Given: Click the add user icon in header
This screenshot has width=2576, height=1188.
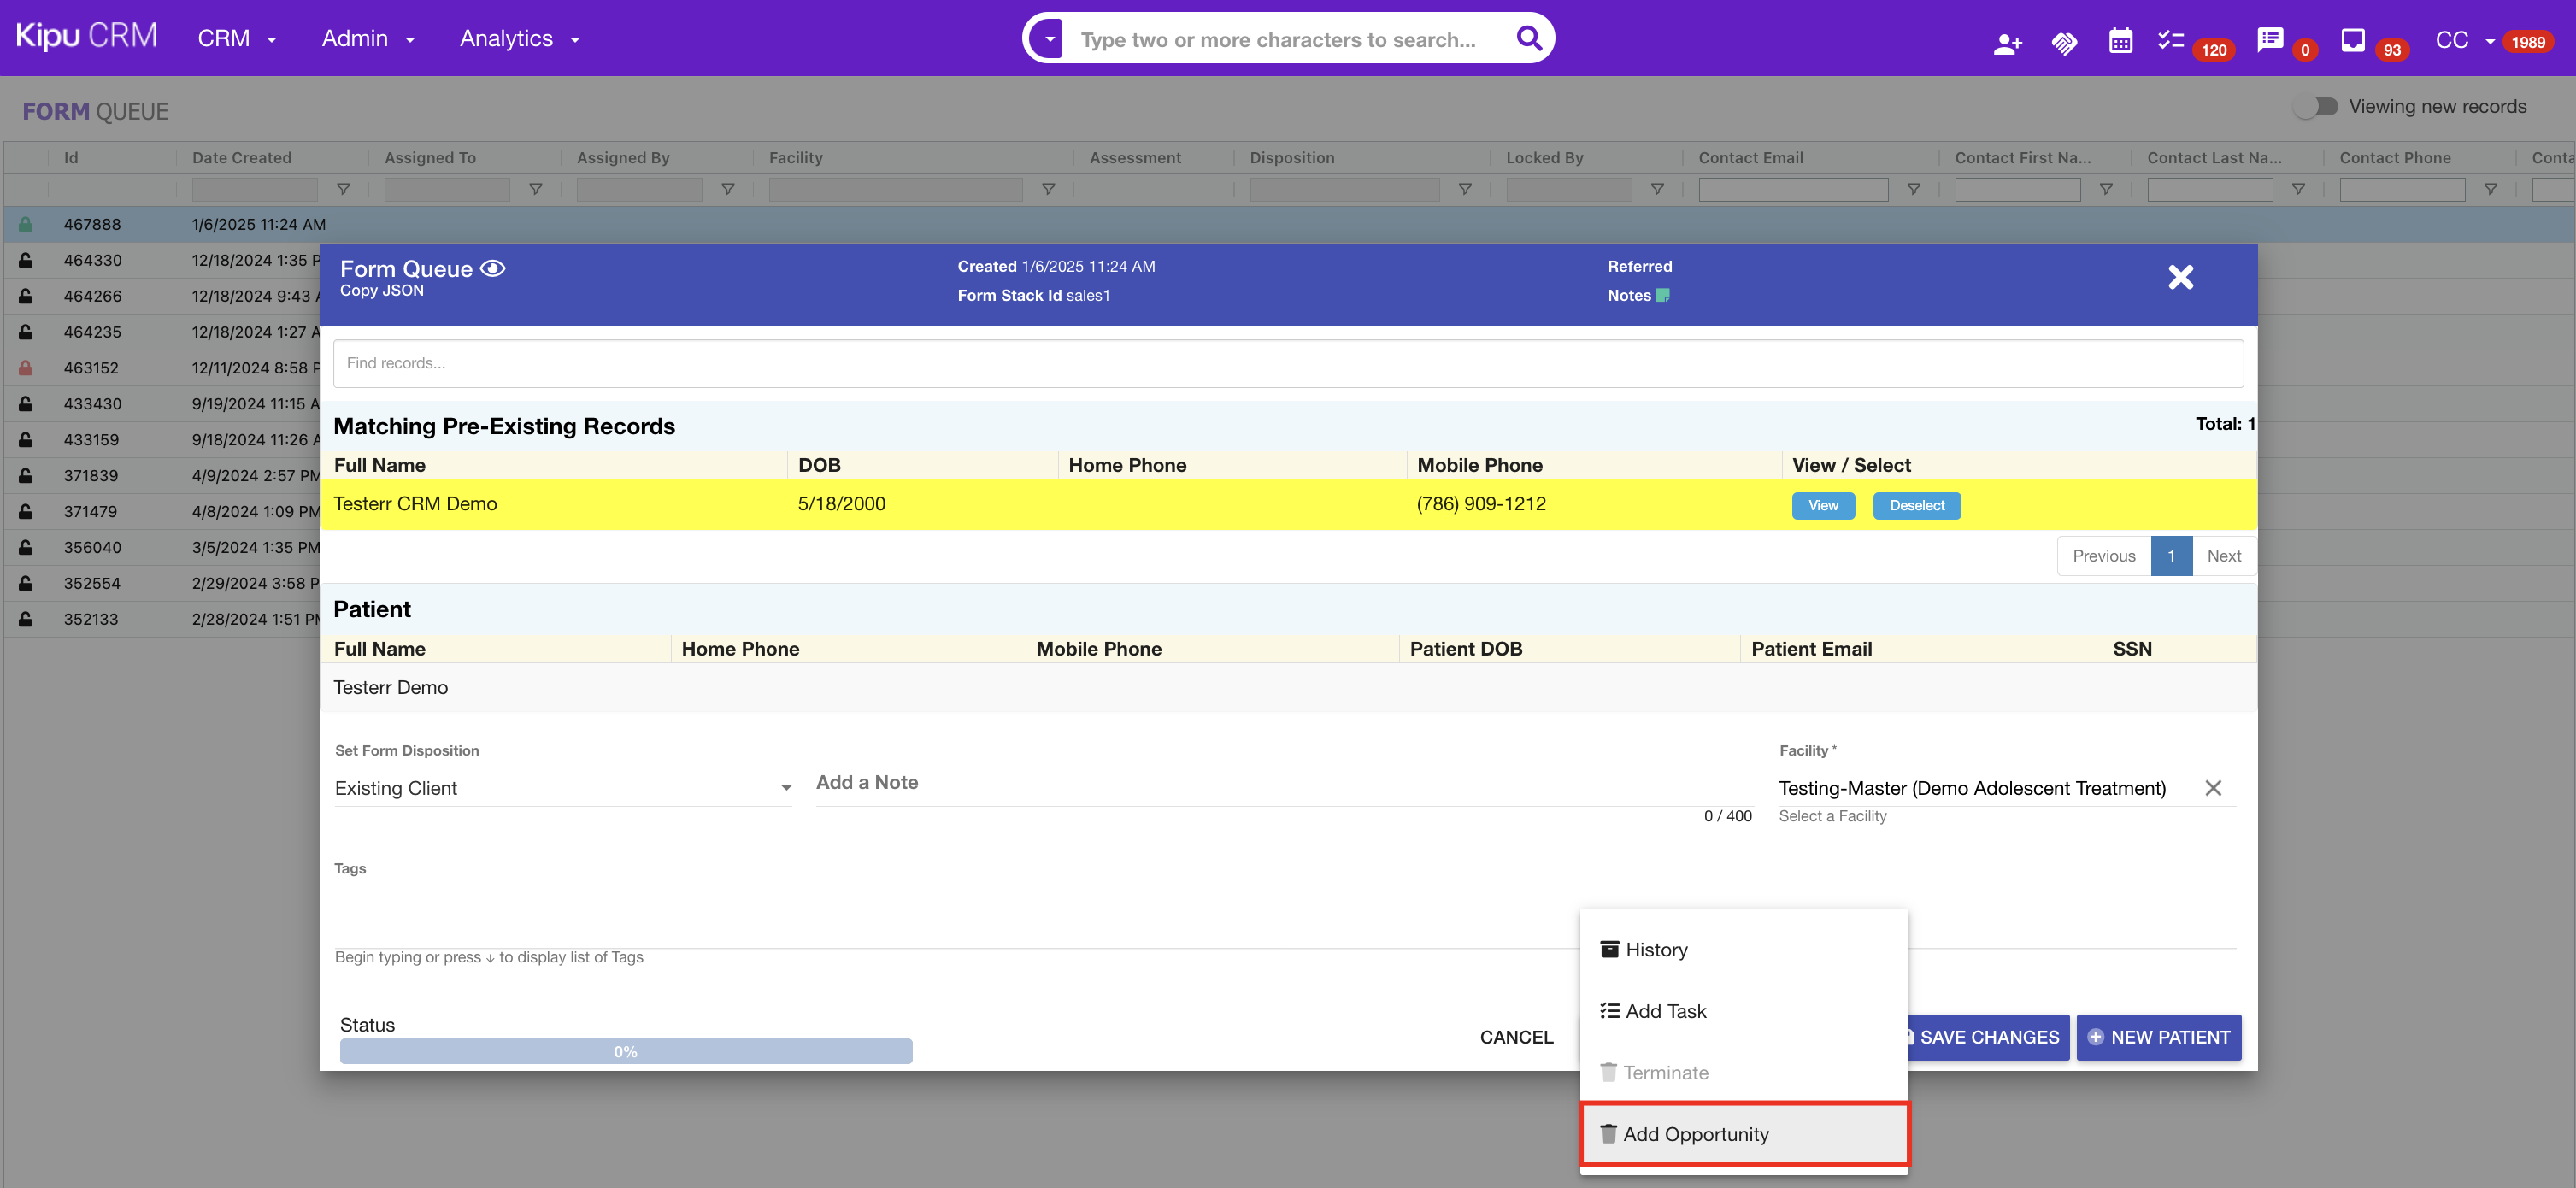Looking at the screenshot, I should click(x=2006, y=42).
